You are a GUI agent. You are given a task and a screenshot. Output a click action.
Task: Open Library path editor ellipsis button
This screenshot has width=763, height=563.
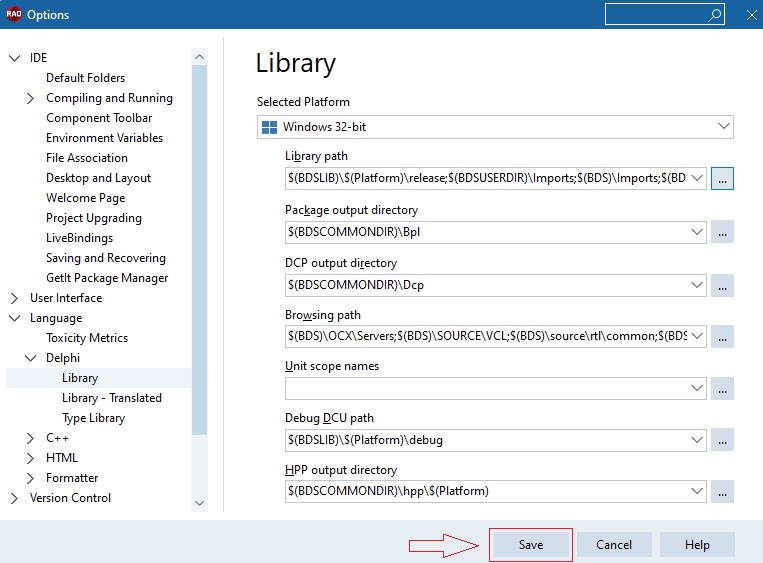point(722,179)
